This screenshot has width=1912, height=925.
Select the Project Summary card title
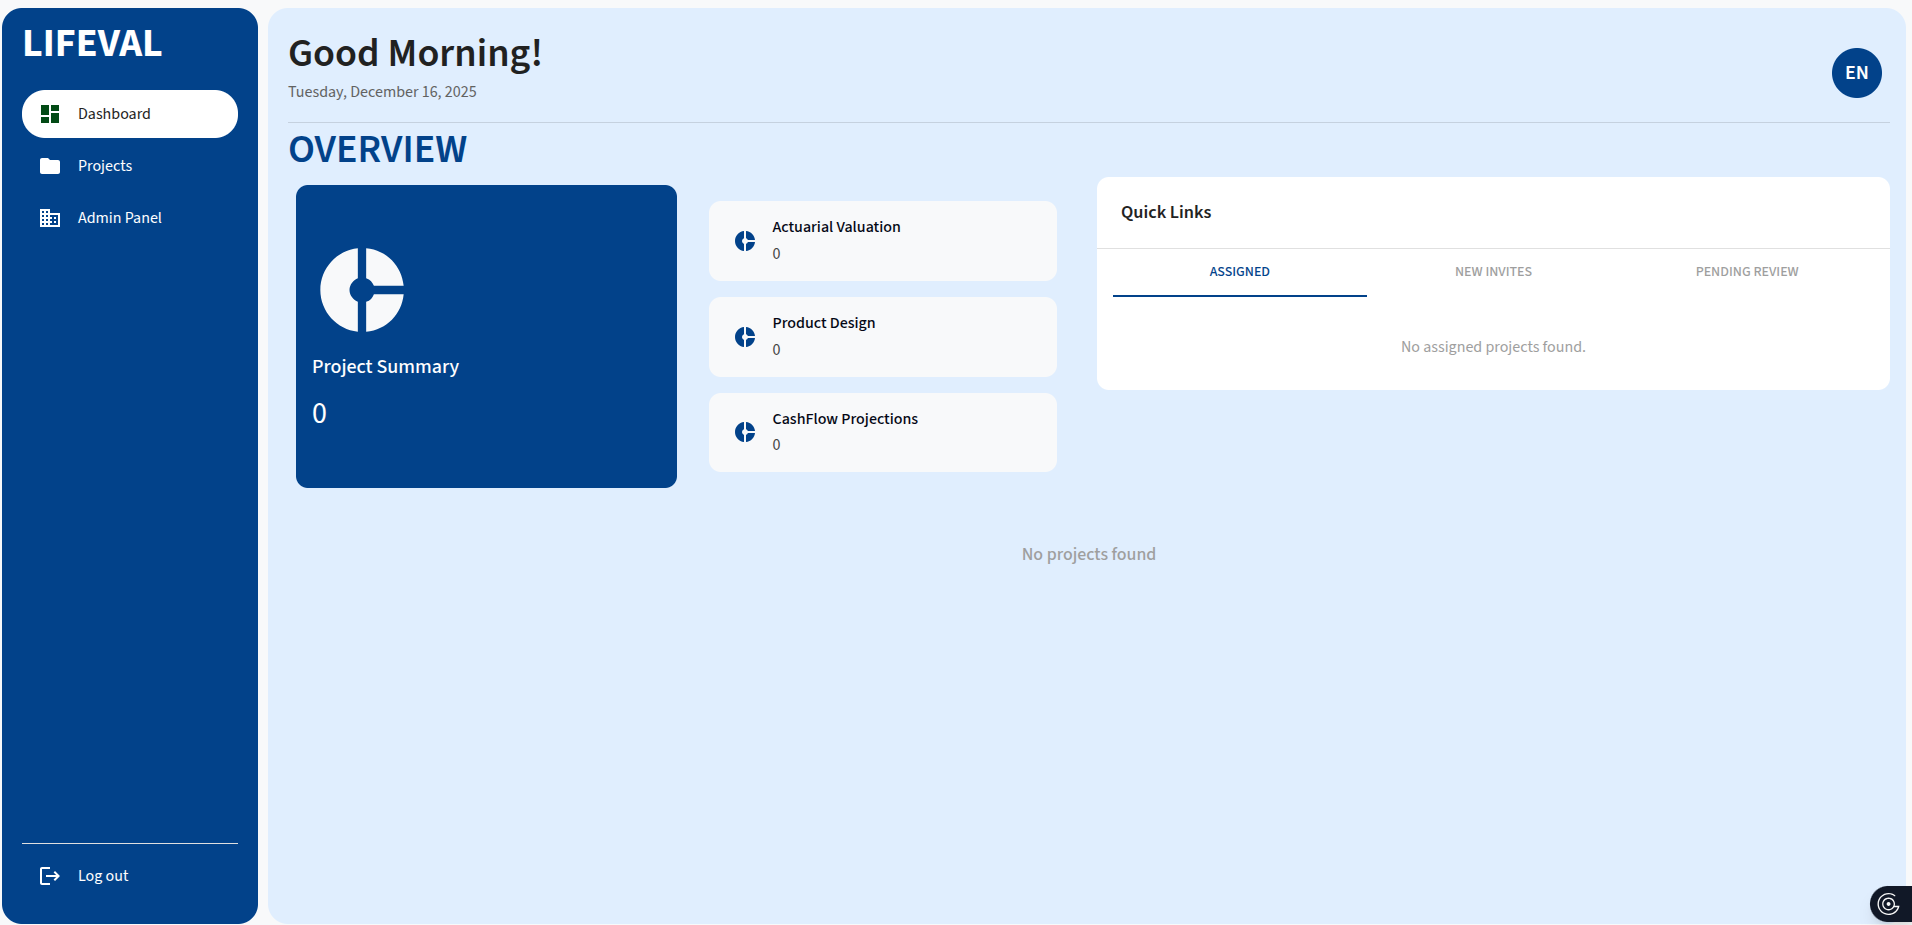tap(385, 367)
